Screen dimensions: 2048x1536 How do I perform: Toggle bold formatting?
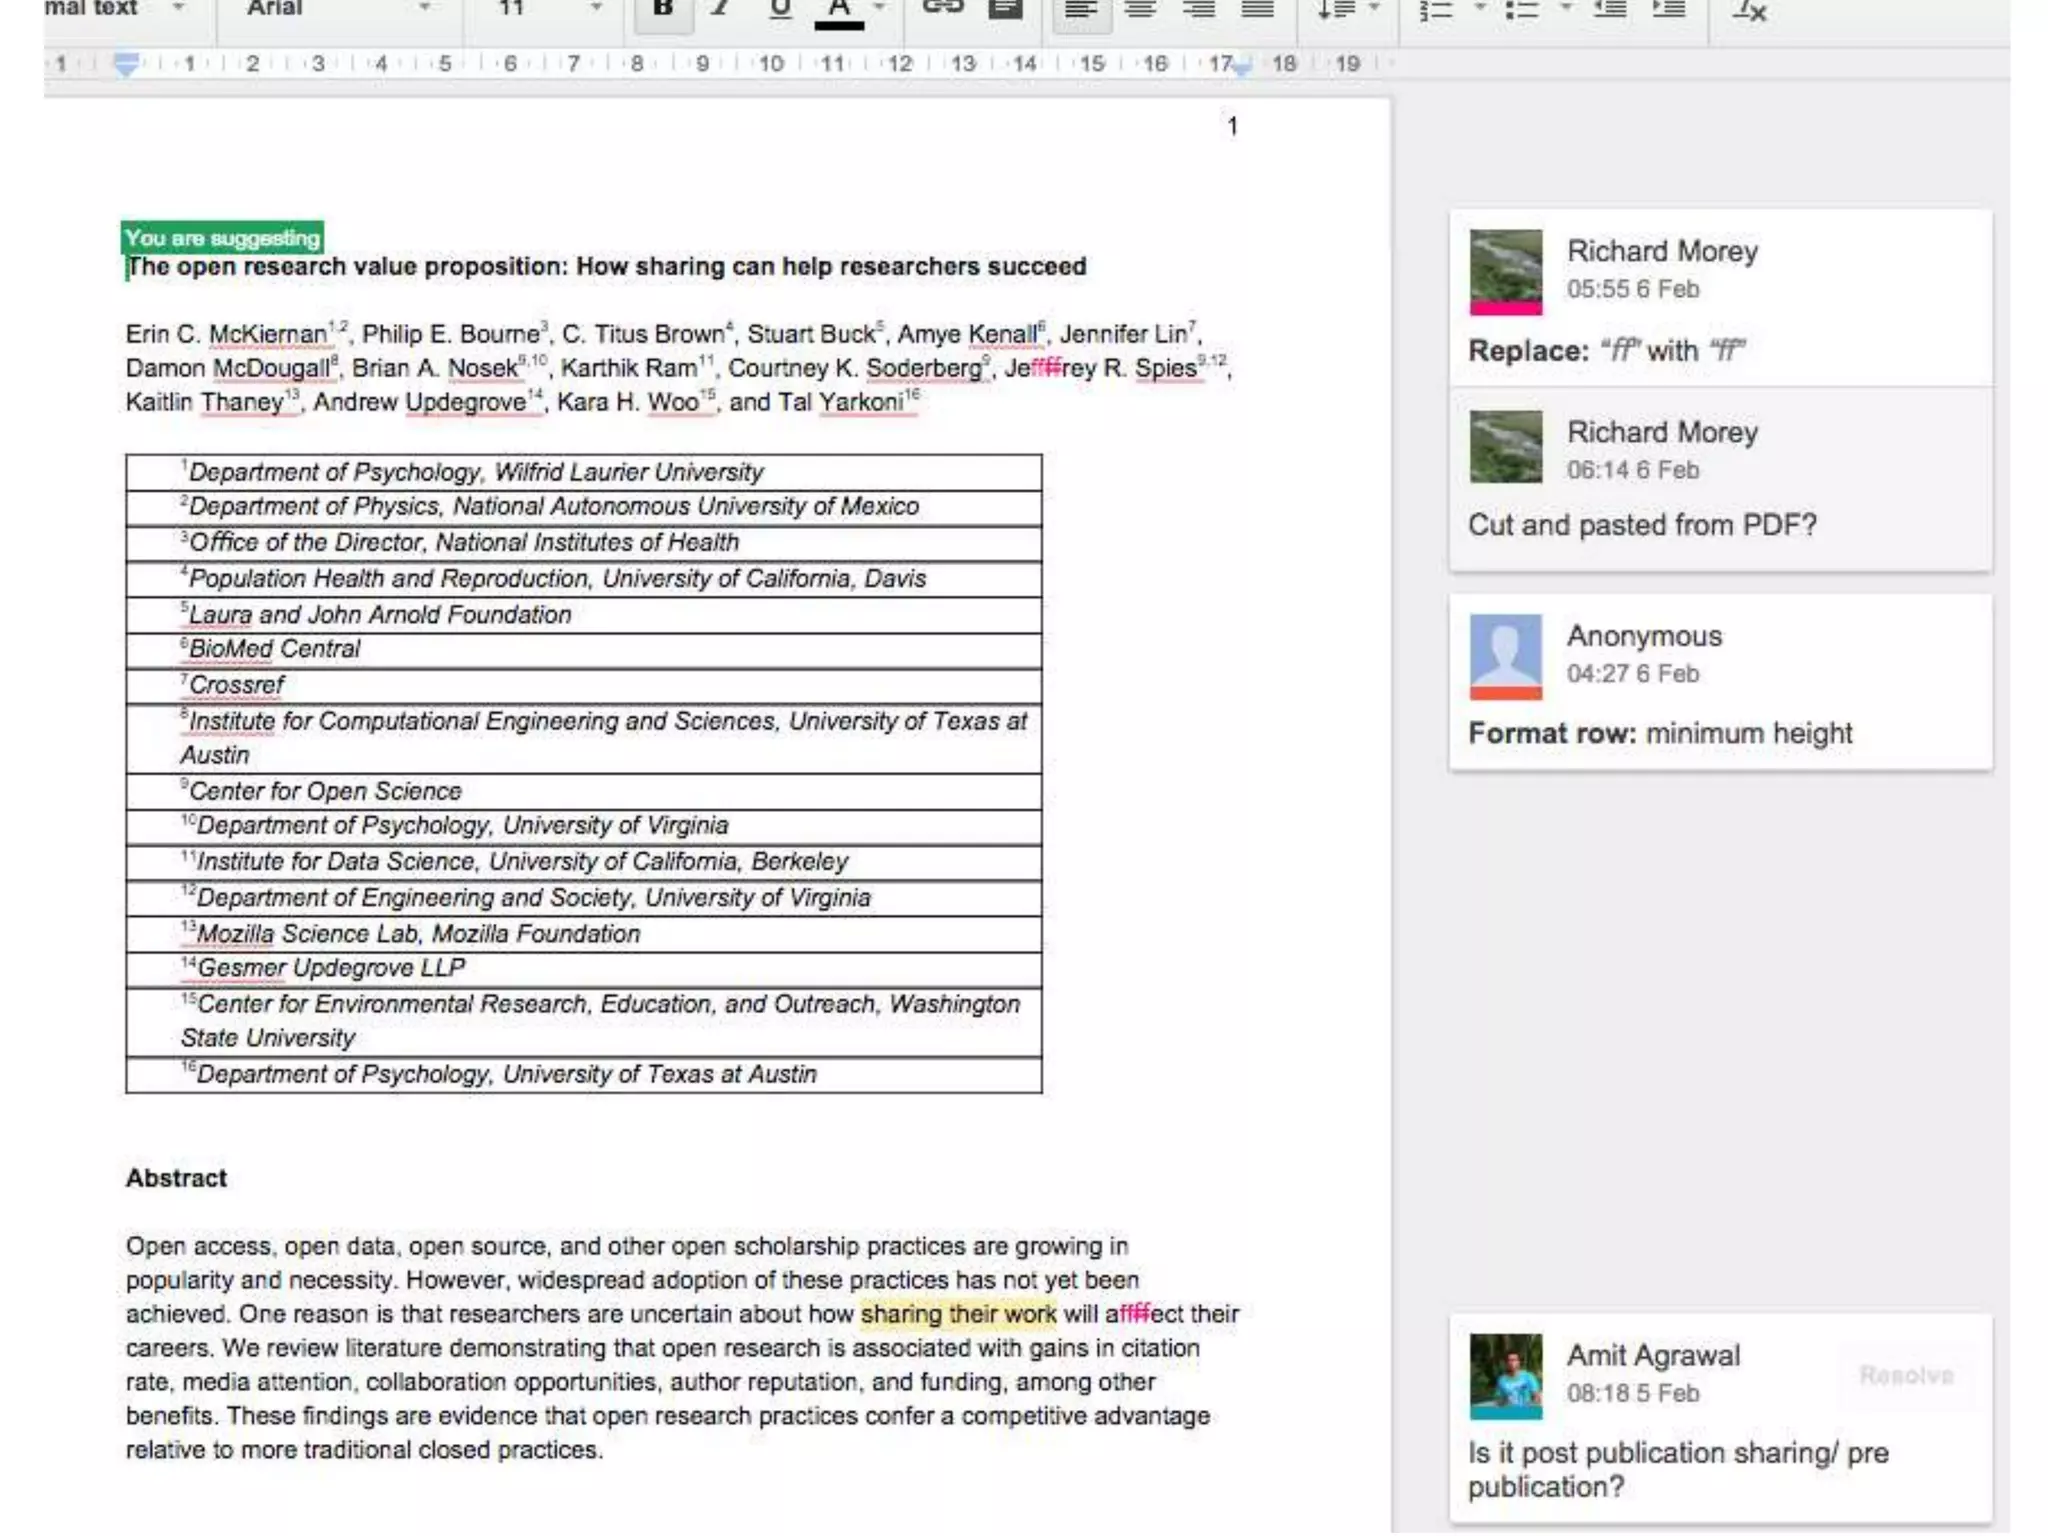coord(662,10)
